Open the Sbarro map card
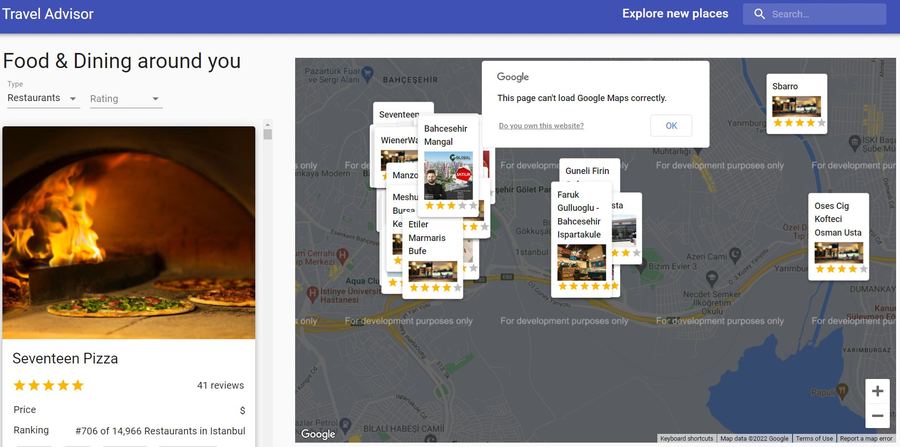The width and height of the screenshot is (900, 447). pyautogui.click(x=797, y=104)
